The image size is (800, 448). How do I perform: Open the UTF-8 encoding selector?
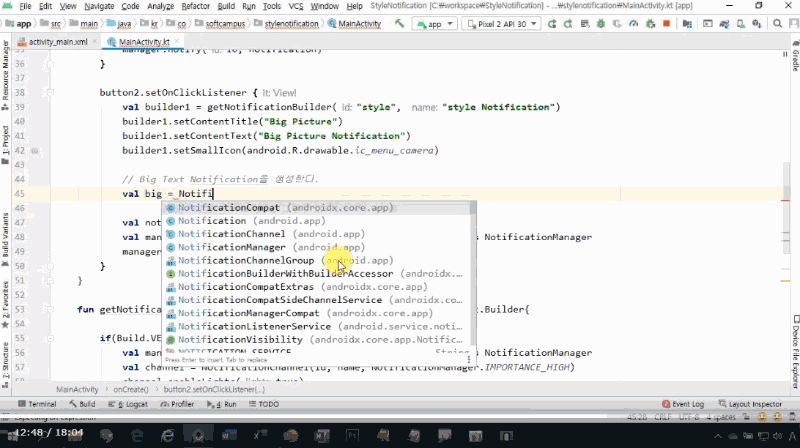687,415
